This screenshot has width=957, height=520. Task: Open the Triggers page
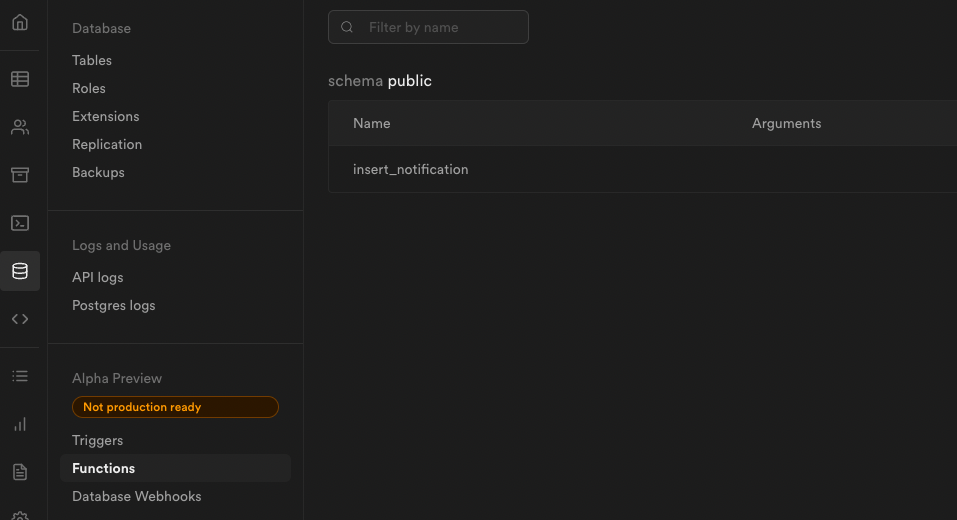point(98,441)
